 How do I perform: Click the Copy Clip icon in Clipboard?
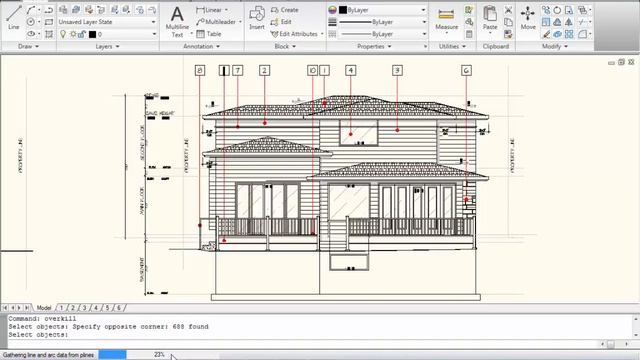[508, 22]
